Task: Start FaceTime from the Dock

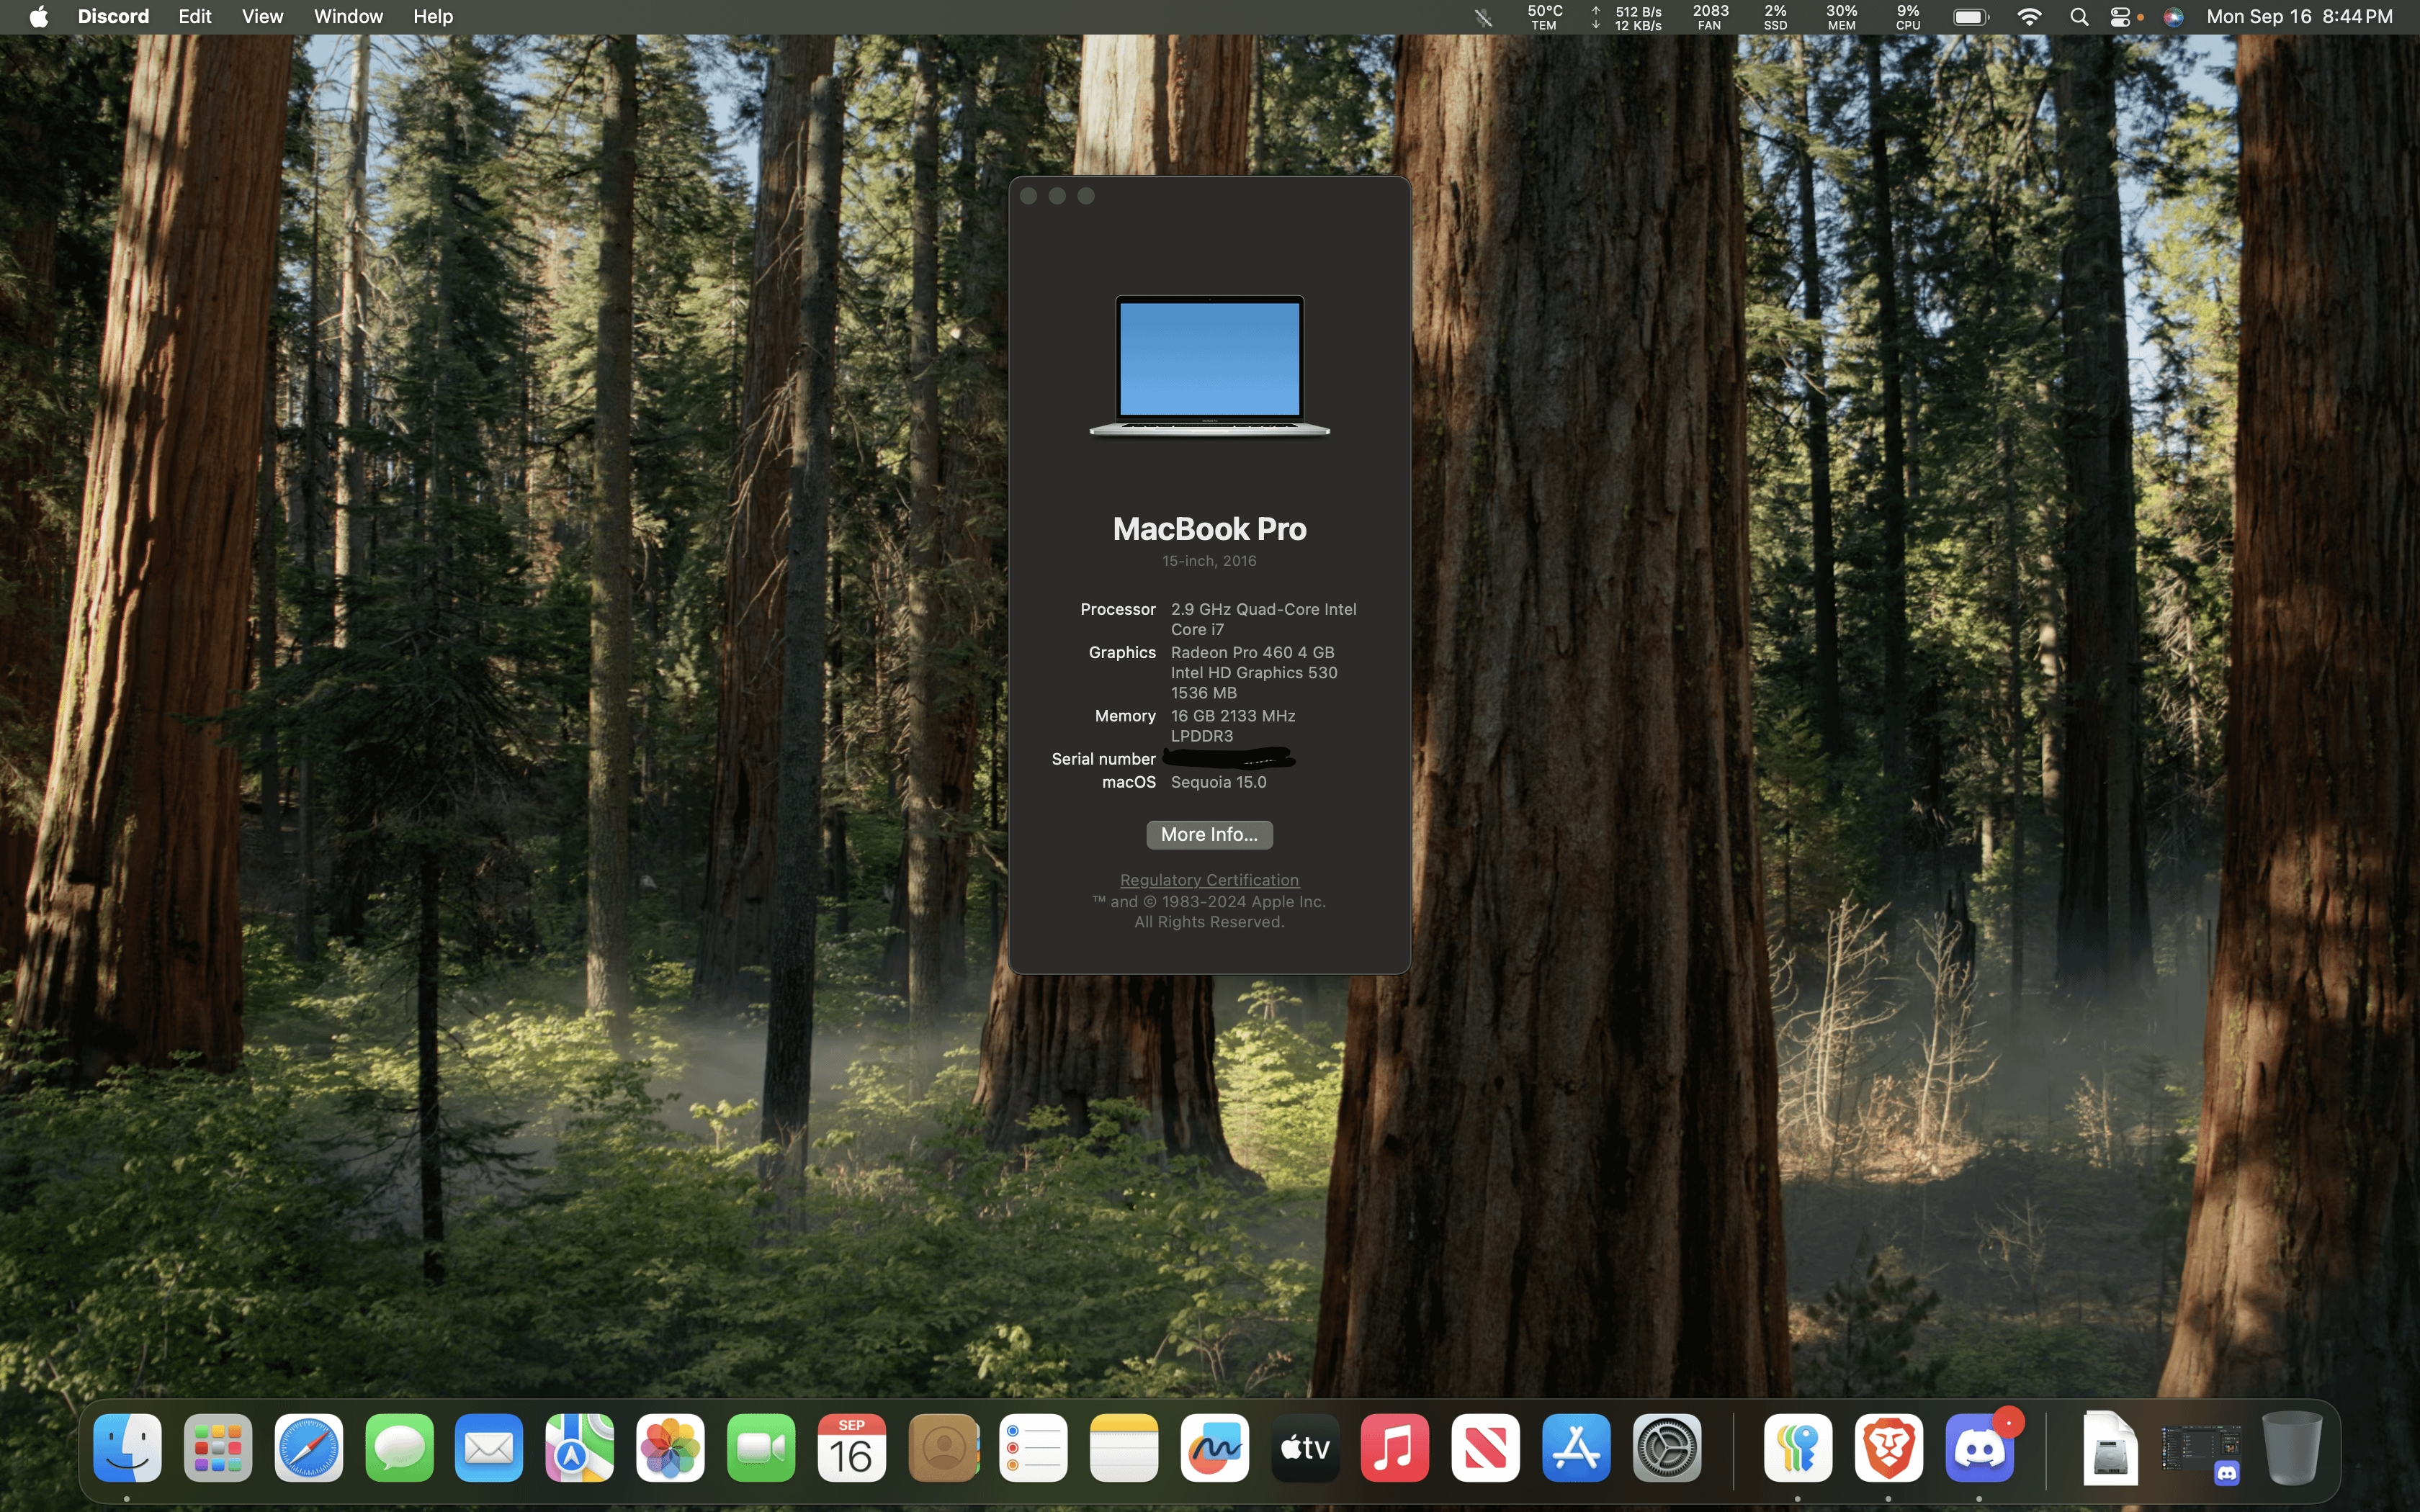Action: pyautogui.click(x=760, y=1447)
